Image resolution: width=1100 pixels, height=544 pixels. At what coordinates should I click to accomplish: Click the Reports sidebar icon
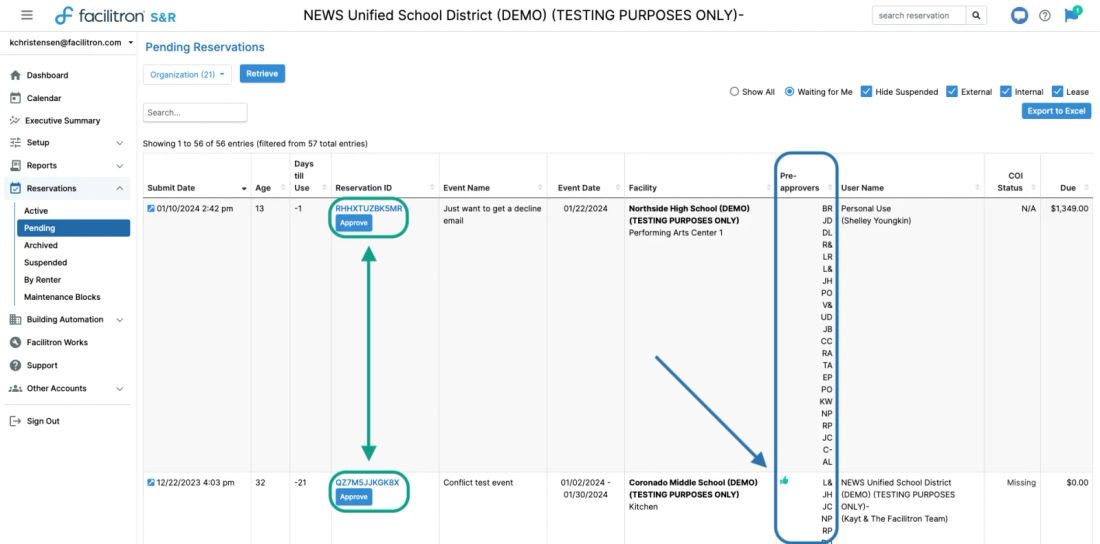(x=15, y=166)
